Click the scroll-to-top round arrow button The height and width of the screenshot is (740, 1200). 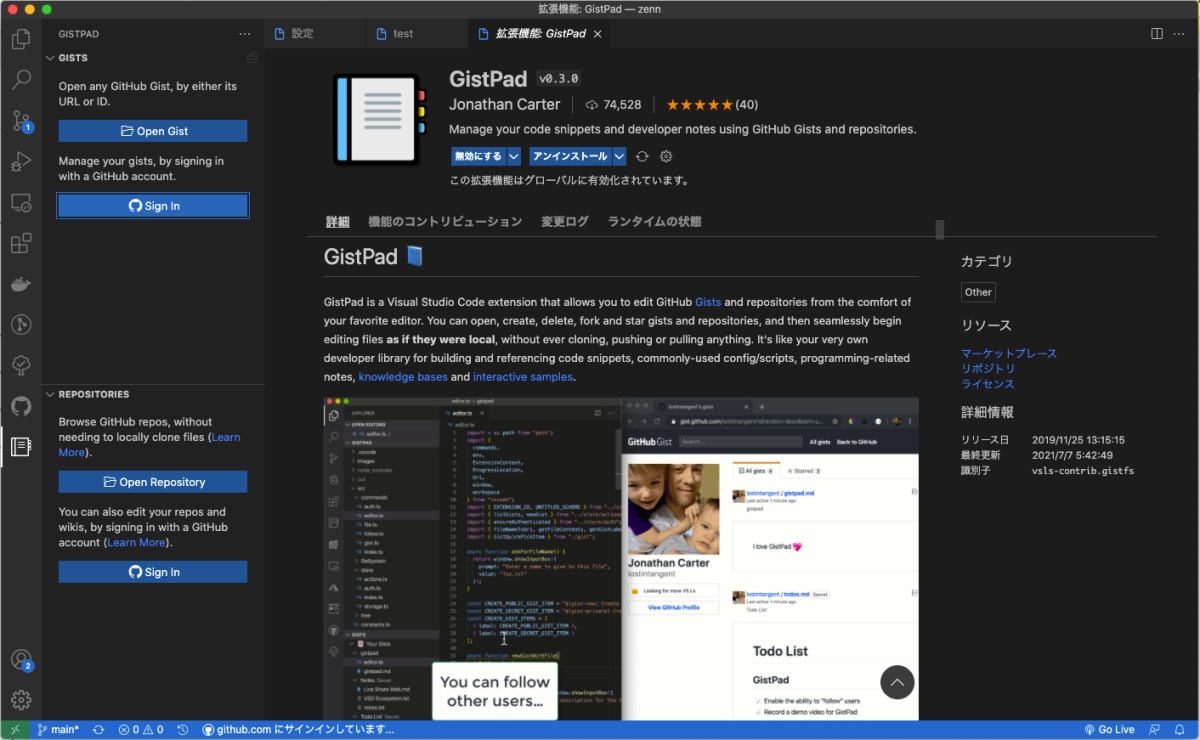coord(897,682)
